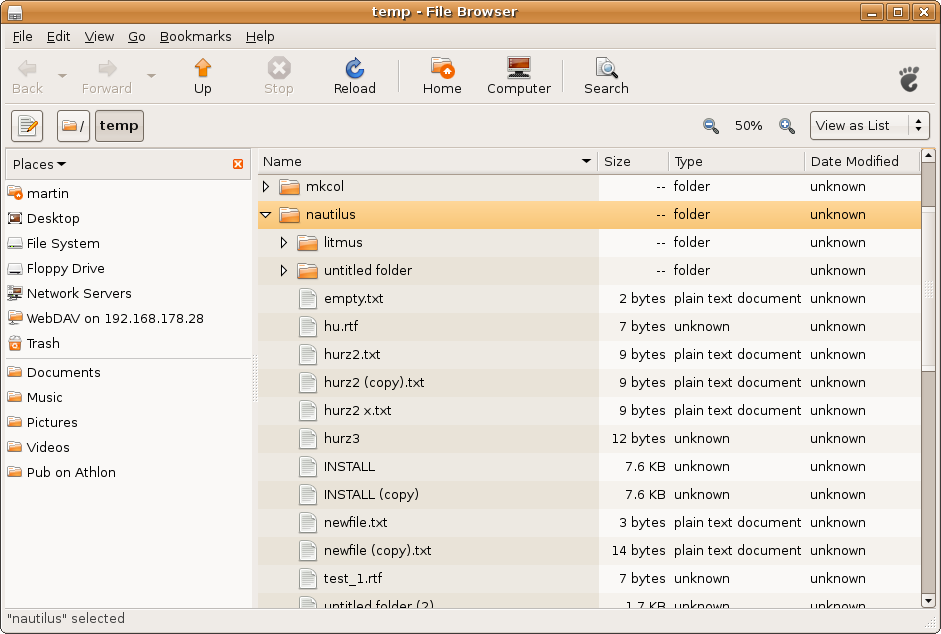
Task: Expand the litmus folder
Action: 284,243
